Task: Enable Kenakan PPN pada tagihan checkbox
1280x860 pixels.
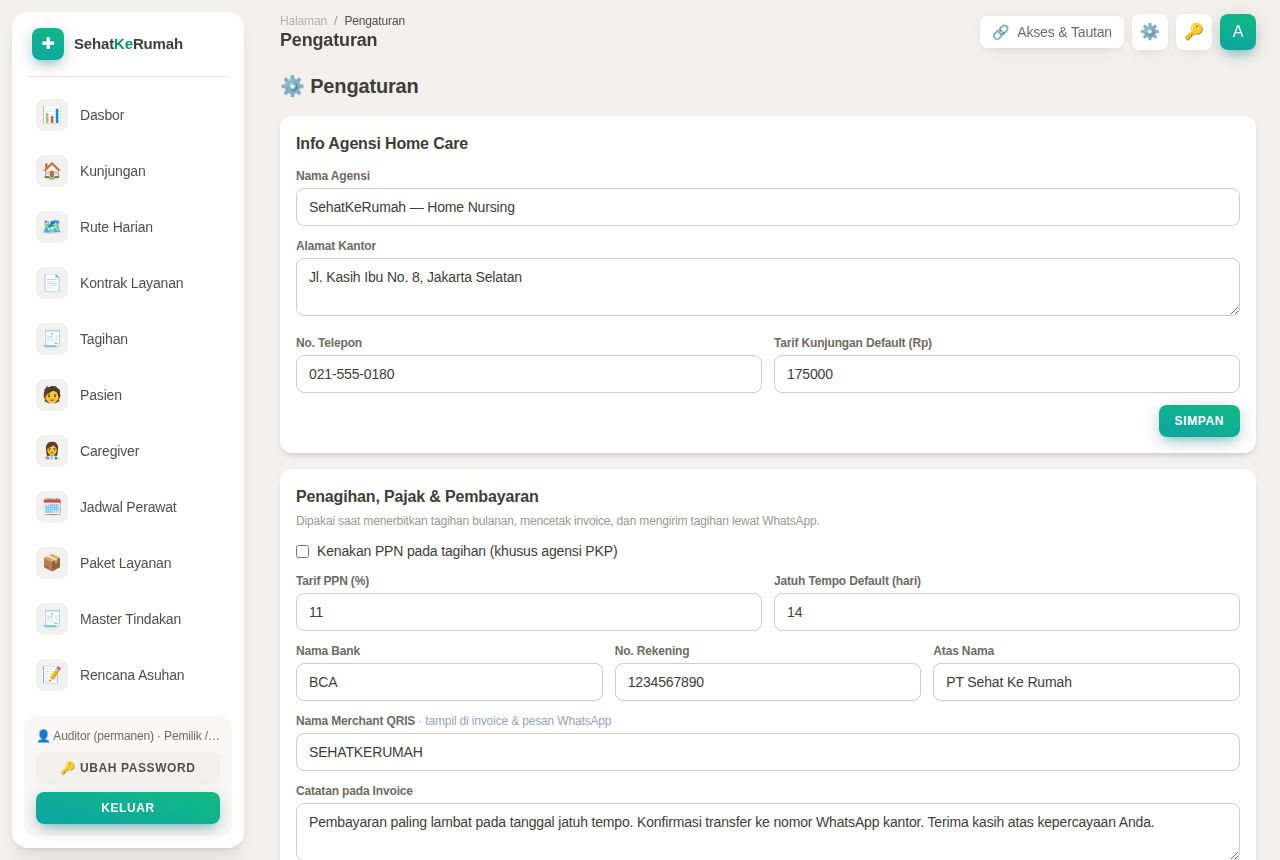Action: click(x=303, y=551)
